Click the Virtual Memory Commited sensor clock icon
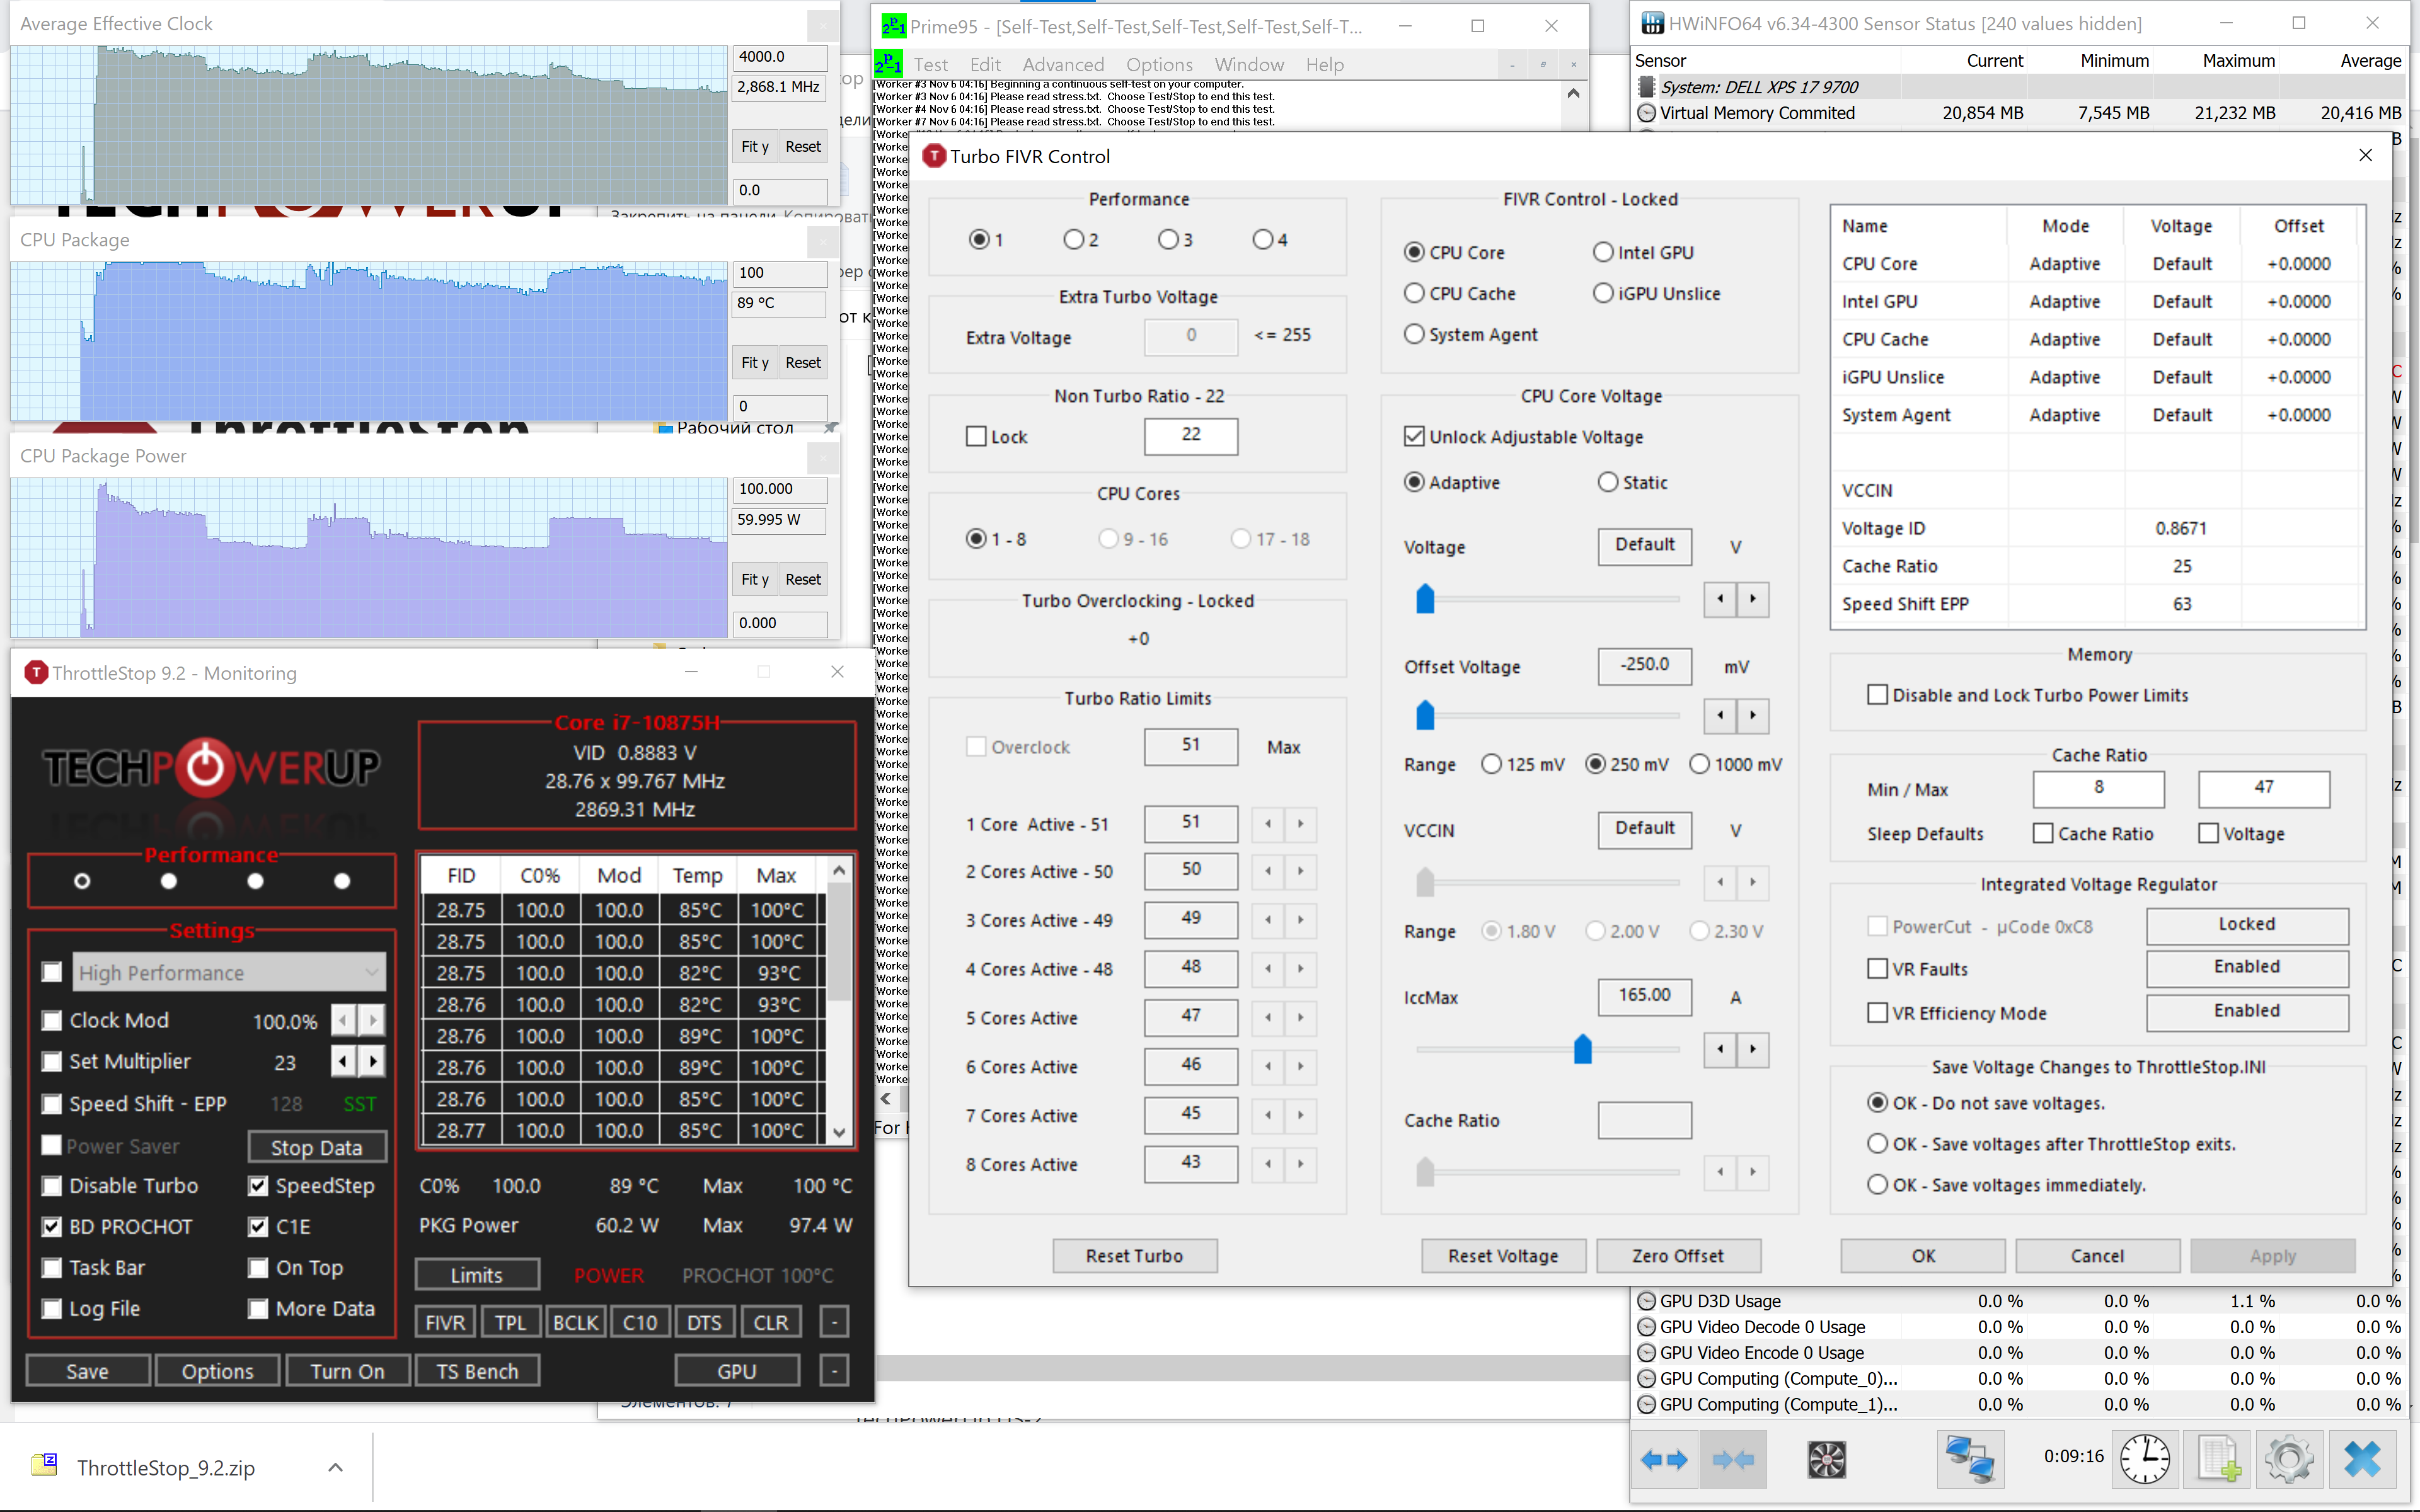This screenshot has width=2420, height=1512. click(x=1646, y=113)
